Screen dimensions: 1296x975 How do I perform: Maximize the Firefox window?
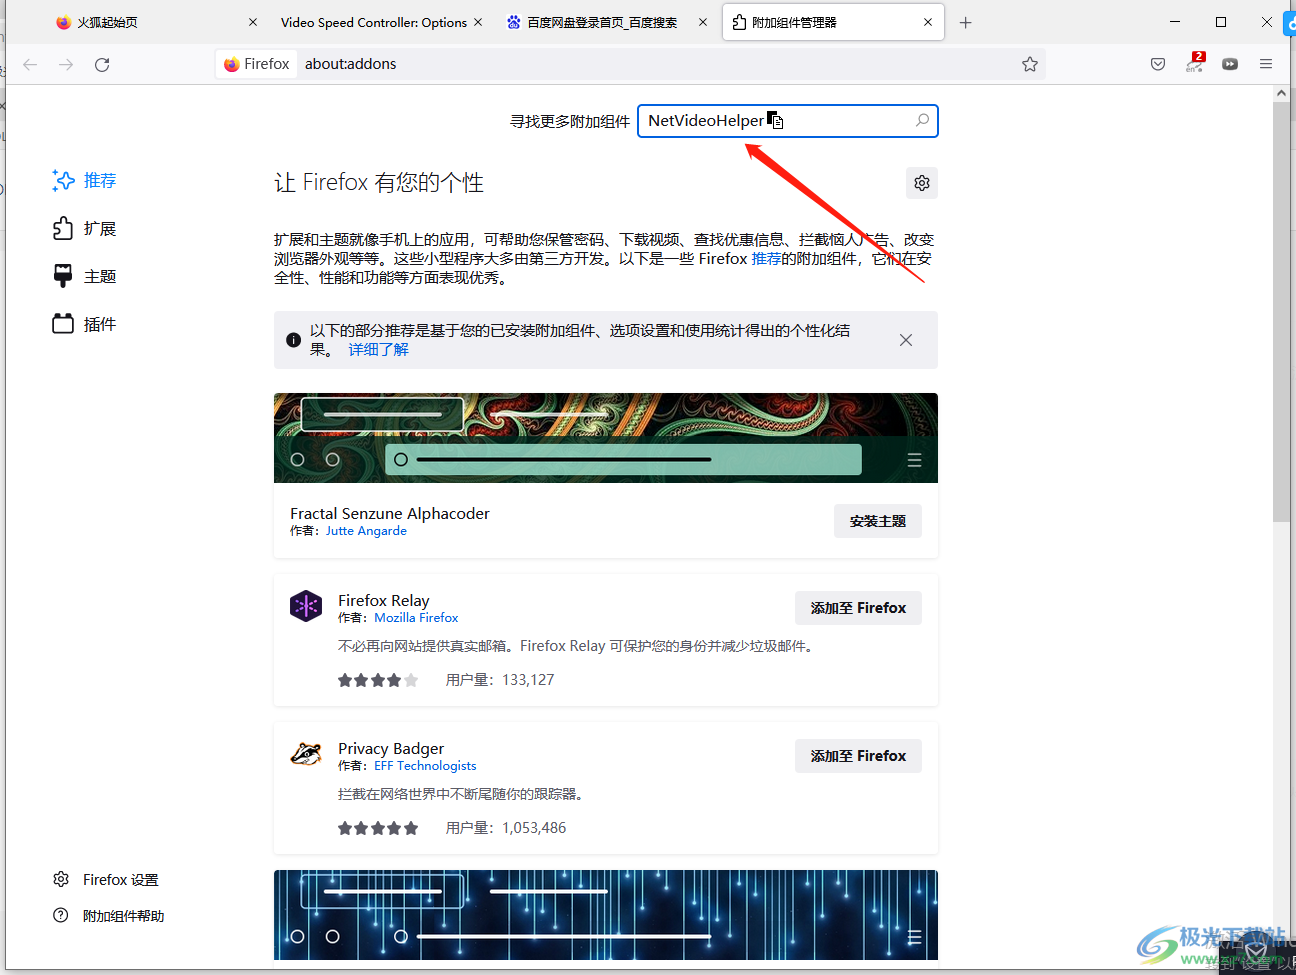tap(1221, 22)
